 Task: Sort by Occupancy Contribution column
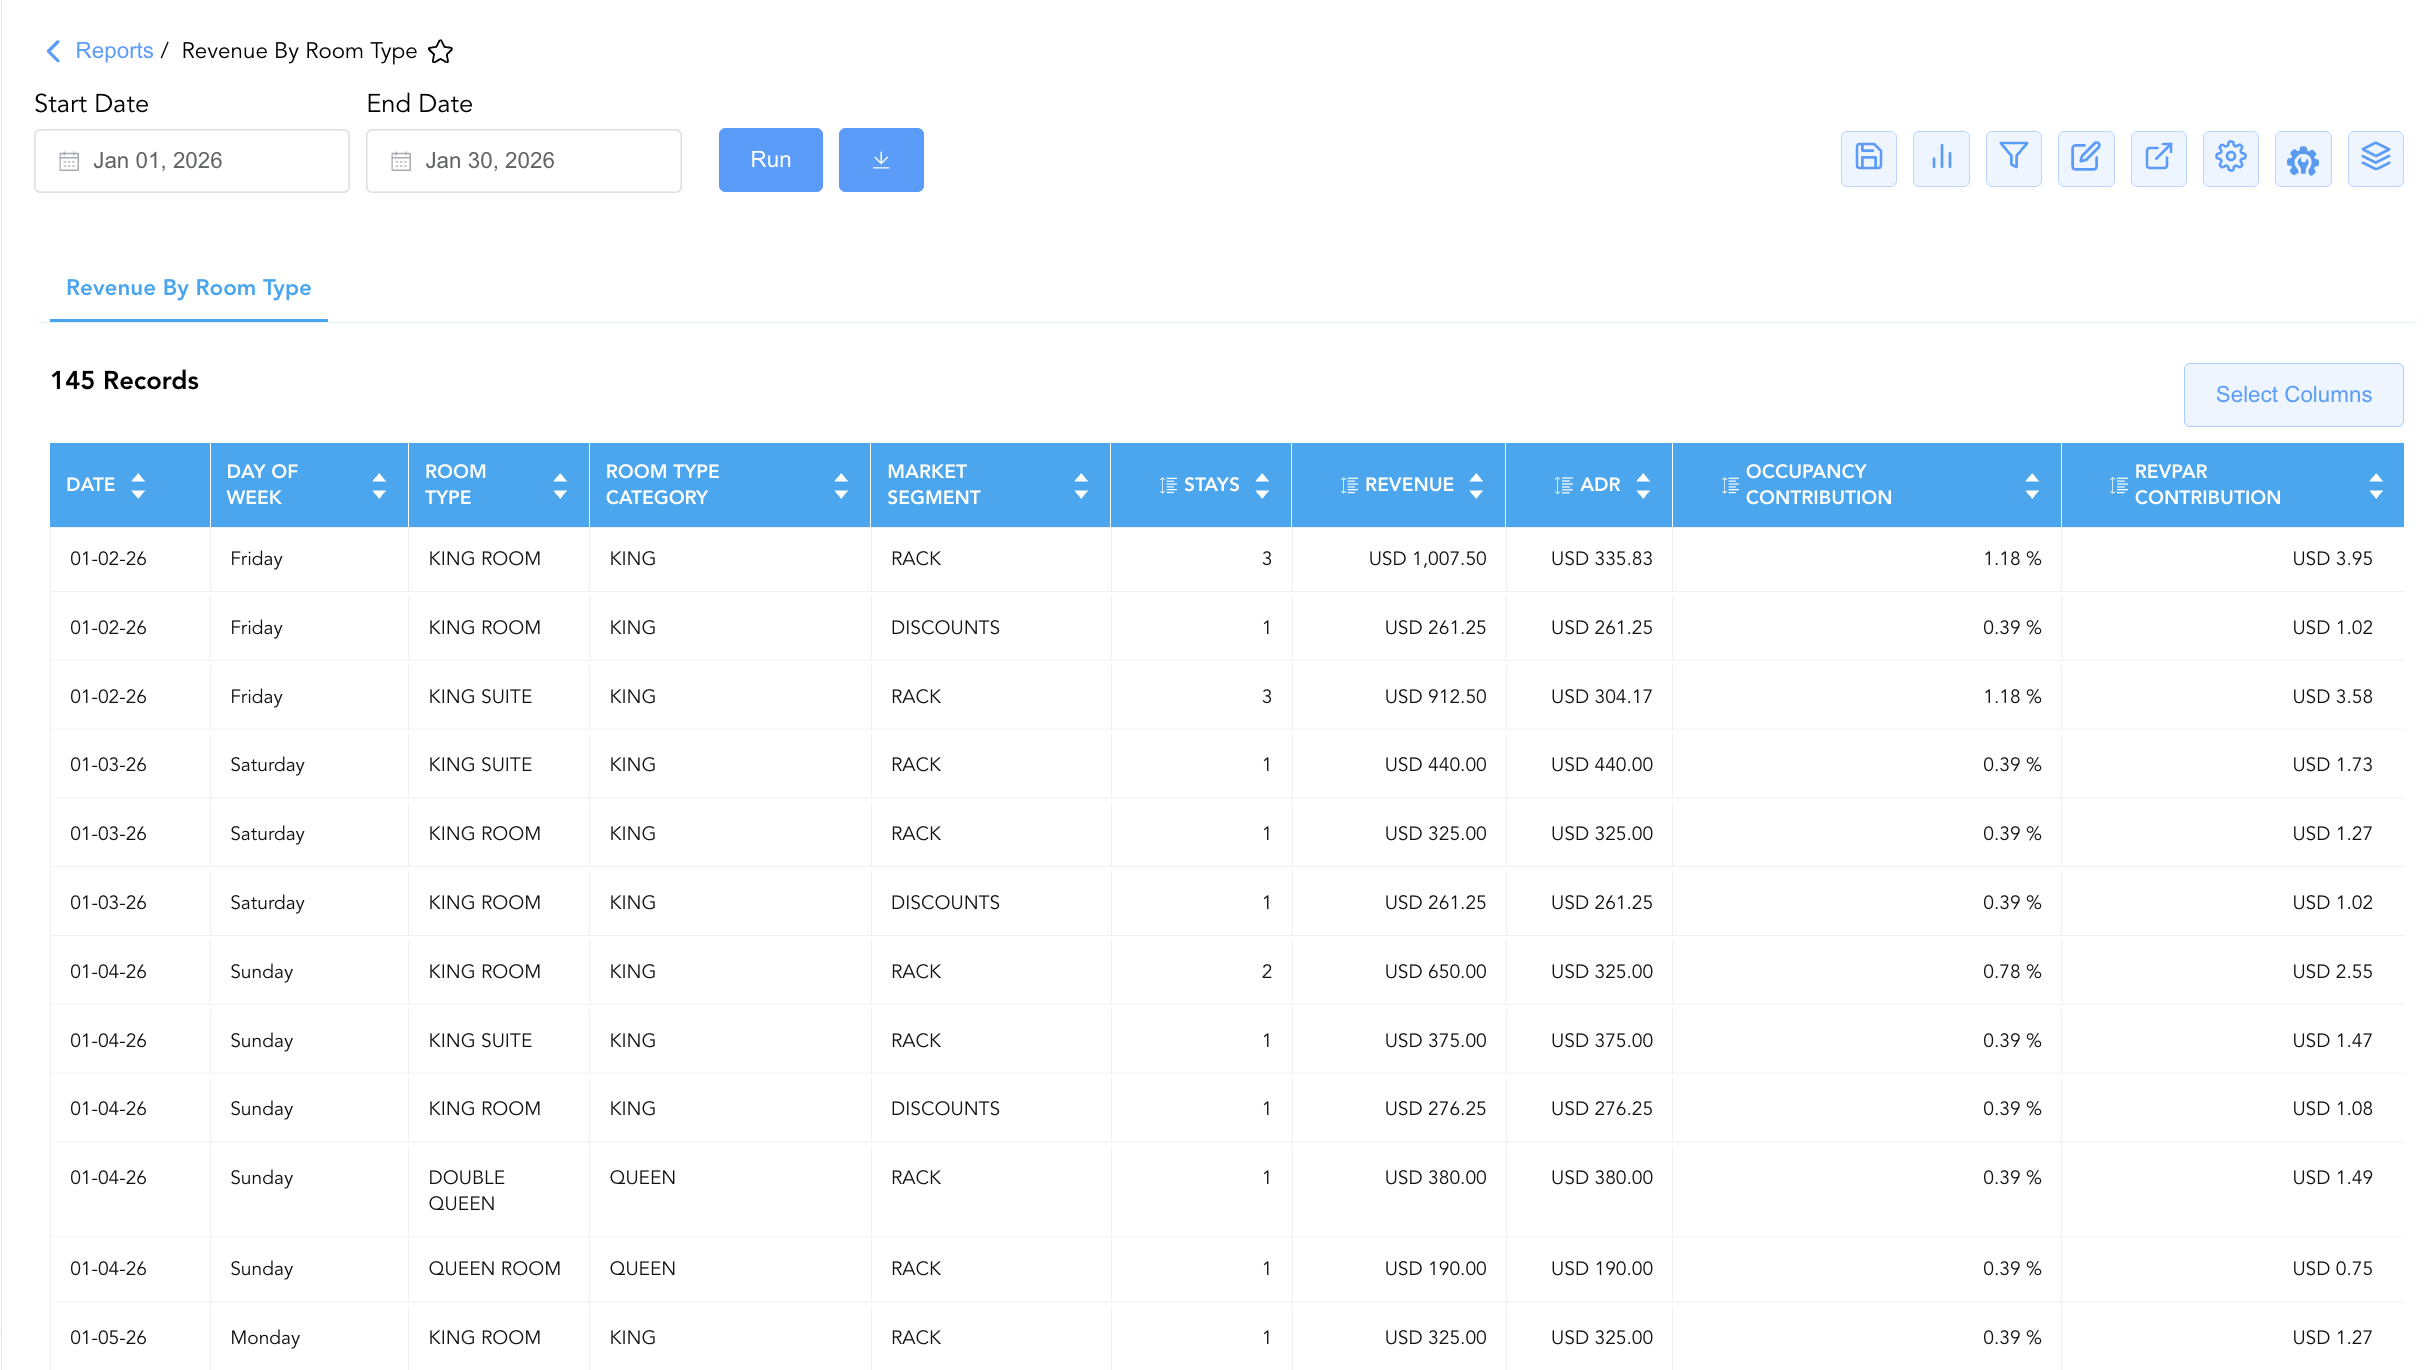coord(2032,485)
